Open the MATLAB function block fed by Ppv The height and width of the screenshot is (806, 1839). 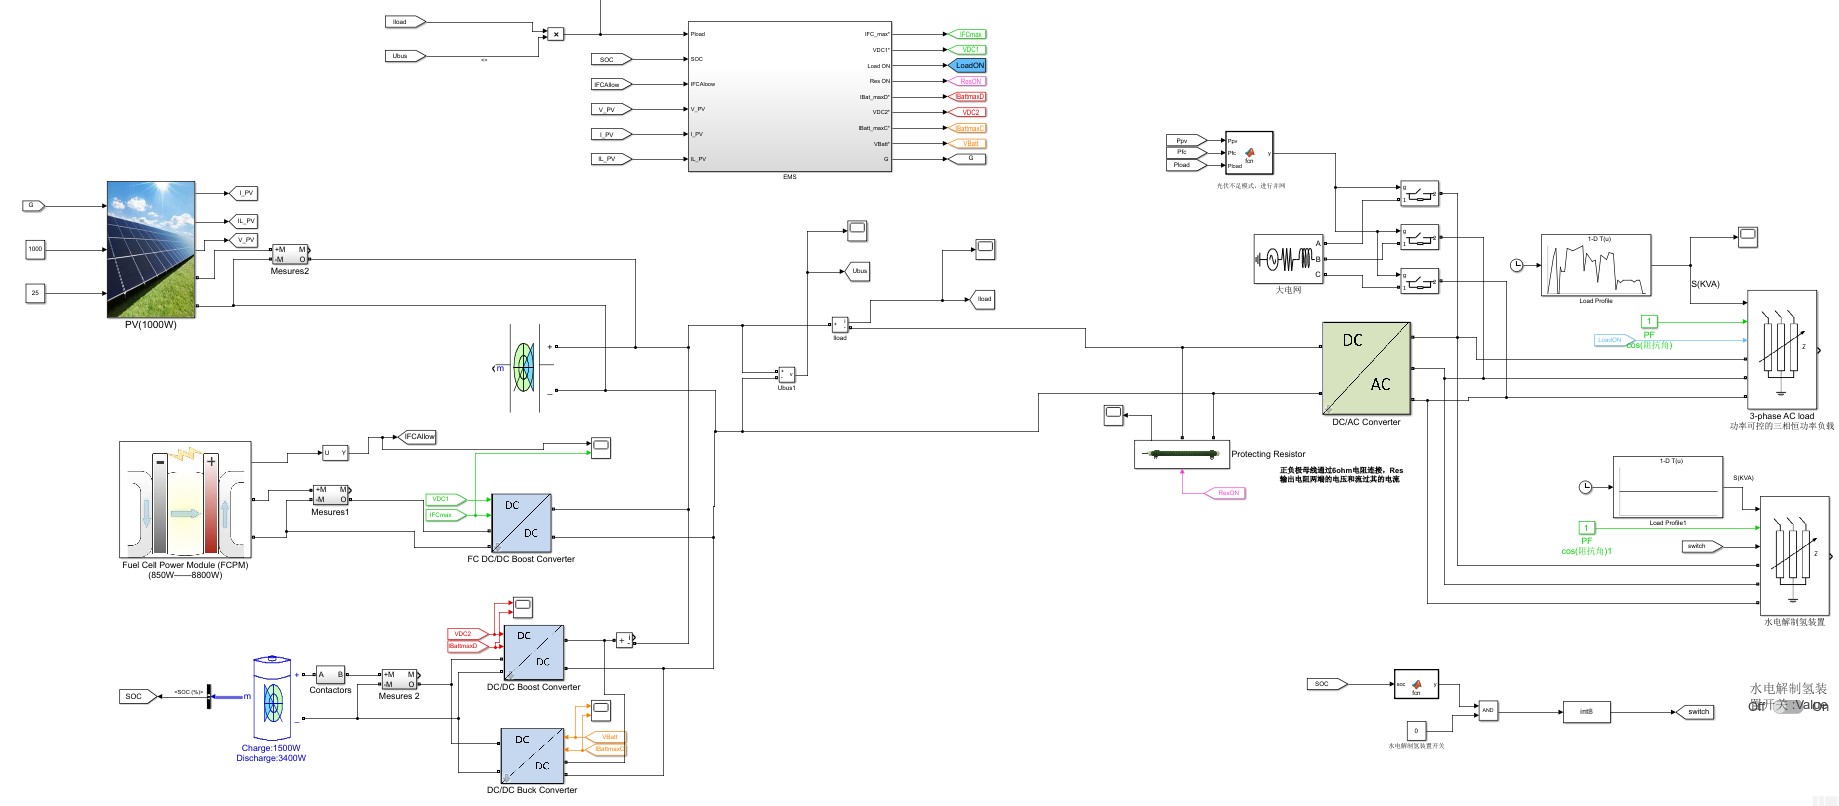(1249, 153)
